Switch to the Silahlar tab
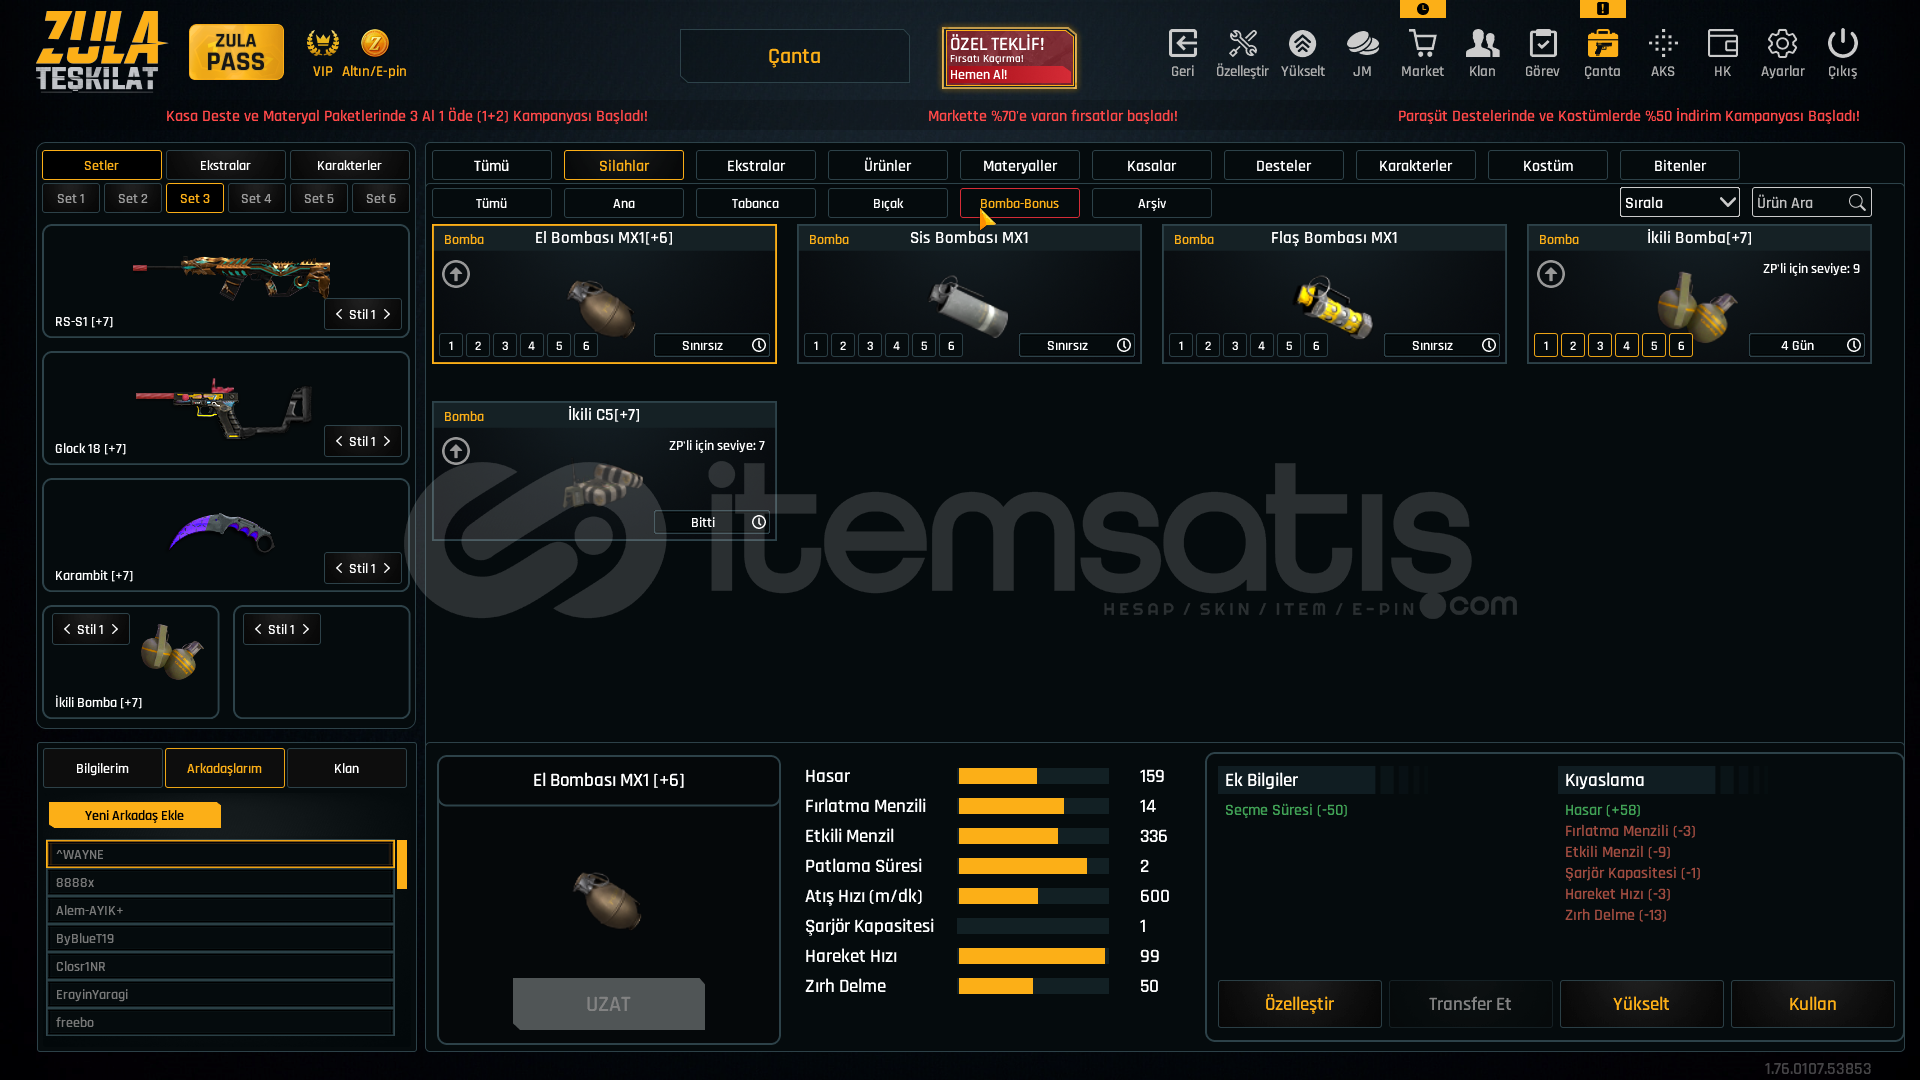Image resolution: width=1920 pixels, height=1080 pixels. [x=624, y=165]
